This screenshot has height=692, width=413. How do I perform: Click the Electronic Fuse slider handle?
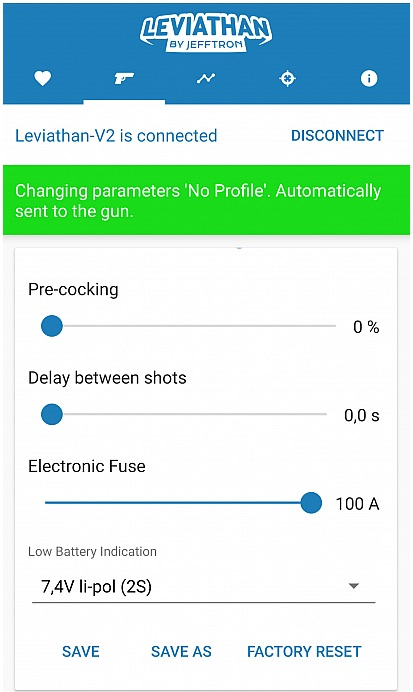311,503
